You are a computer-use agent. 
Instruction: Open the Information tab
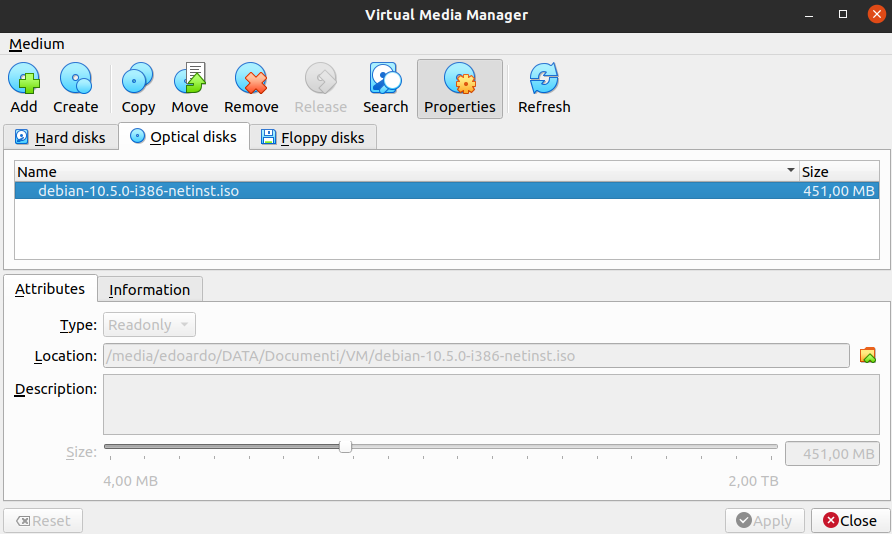[x=150, y=290]
